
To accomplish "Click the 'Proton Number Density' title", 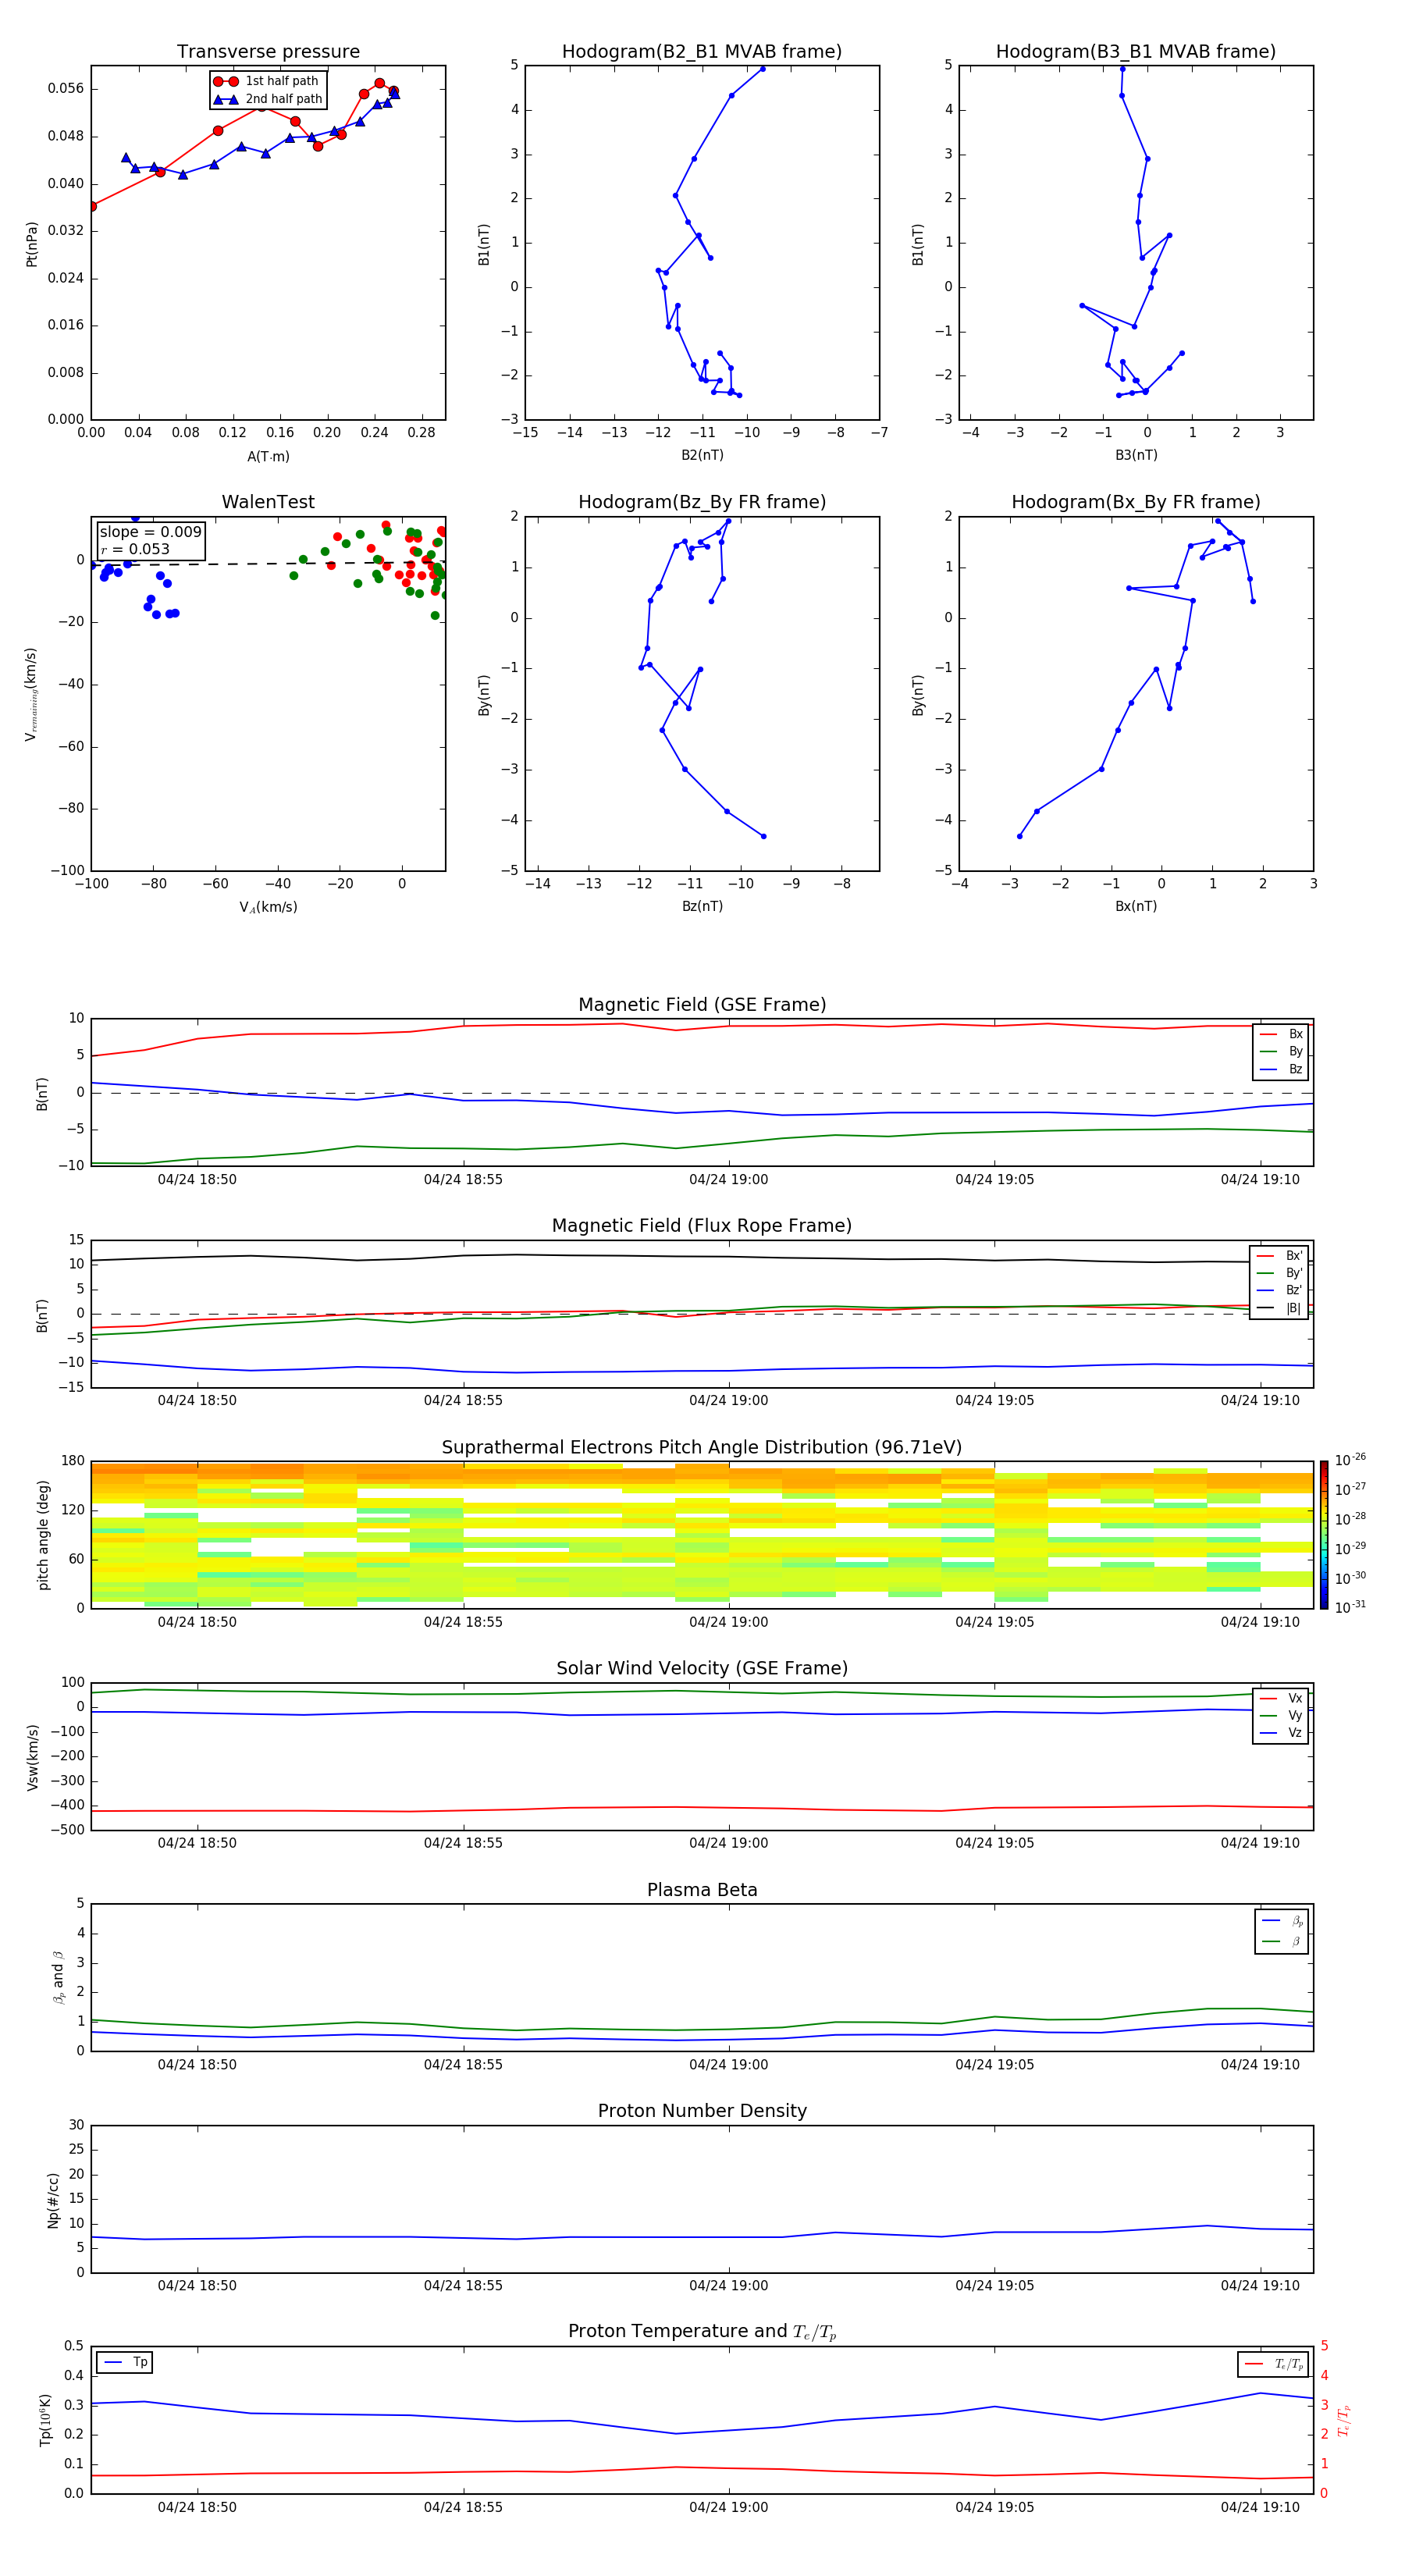I will tap(702, 2111).
